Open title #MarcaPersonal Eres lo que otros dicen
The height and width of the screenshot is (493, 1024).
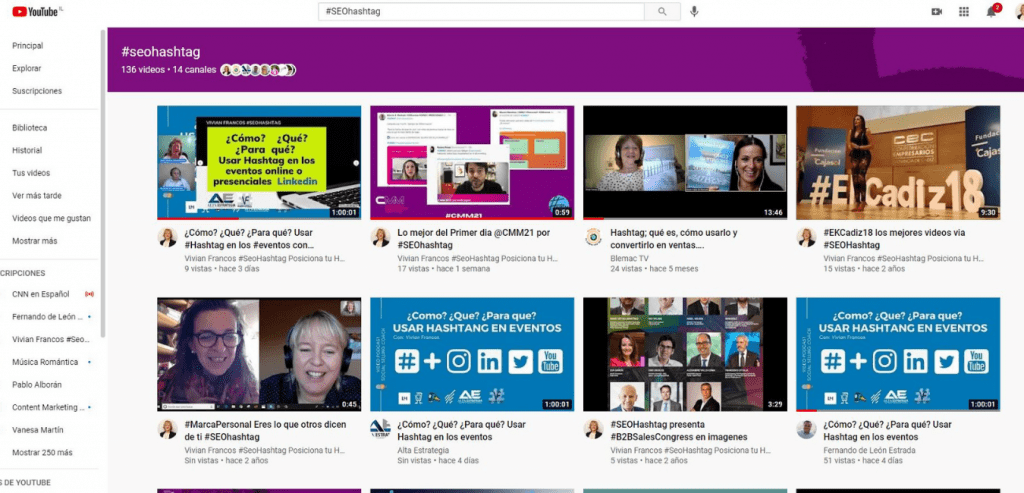tap(265, 431)
